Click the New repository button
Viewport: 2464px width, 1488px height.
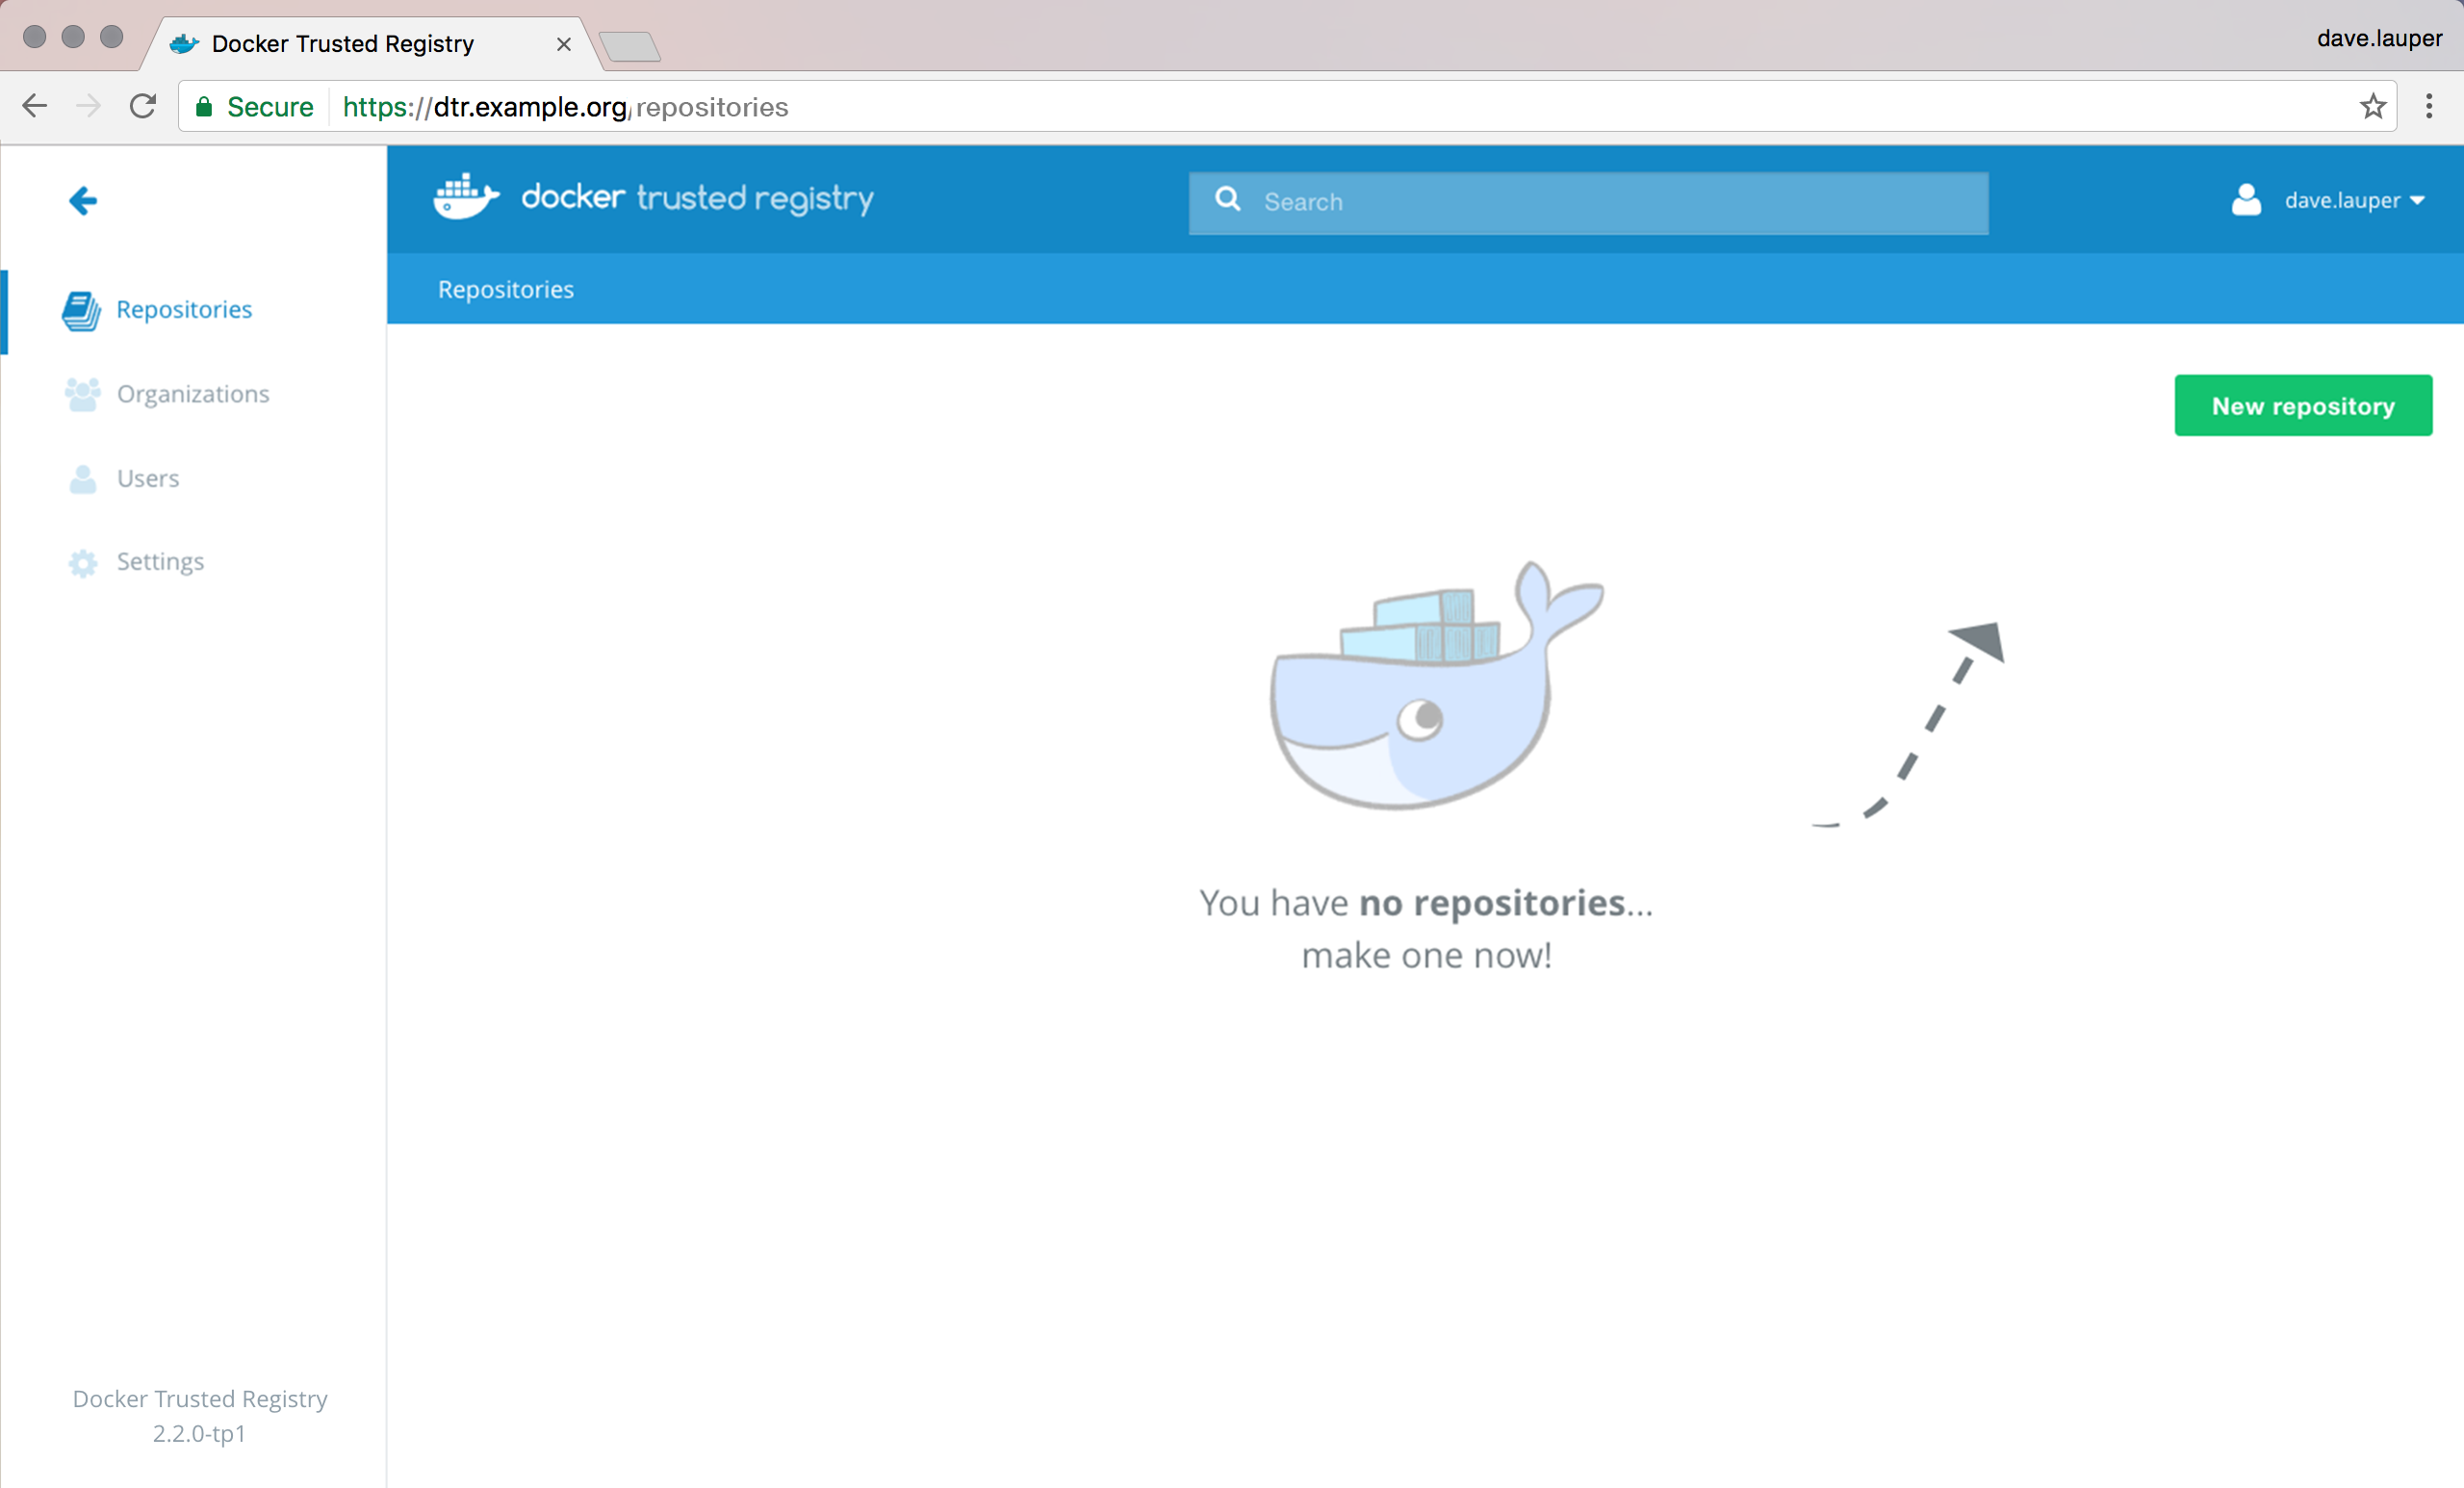(2302, 406)
